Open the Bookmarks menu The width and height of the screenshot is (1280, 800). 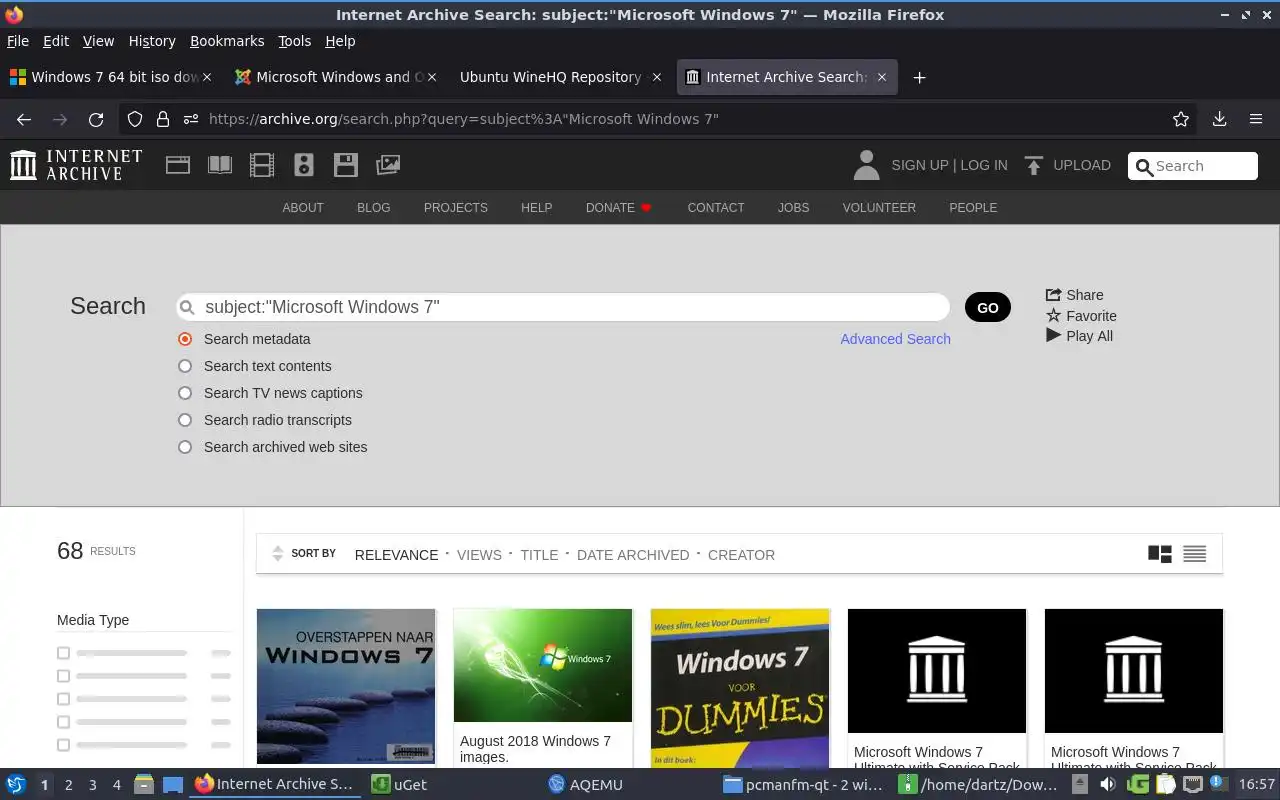click(227, 41)
